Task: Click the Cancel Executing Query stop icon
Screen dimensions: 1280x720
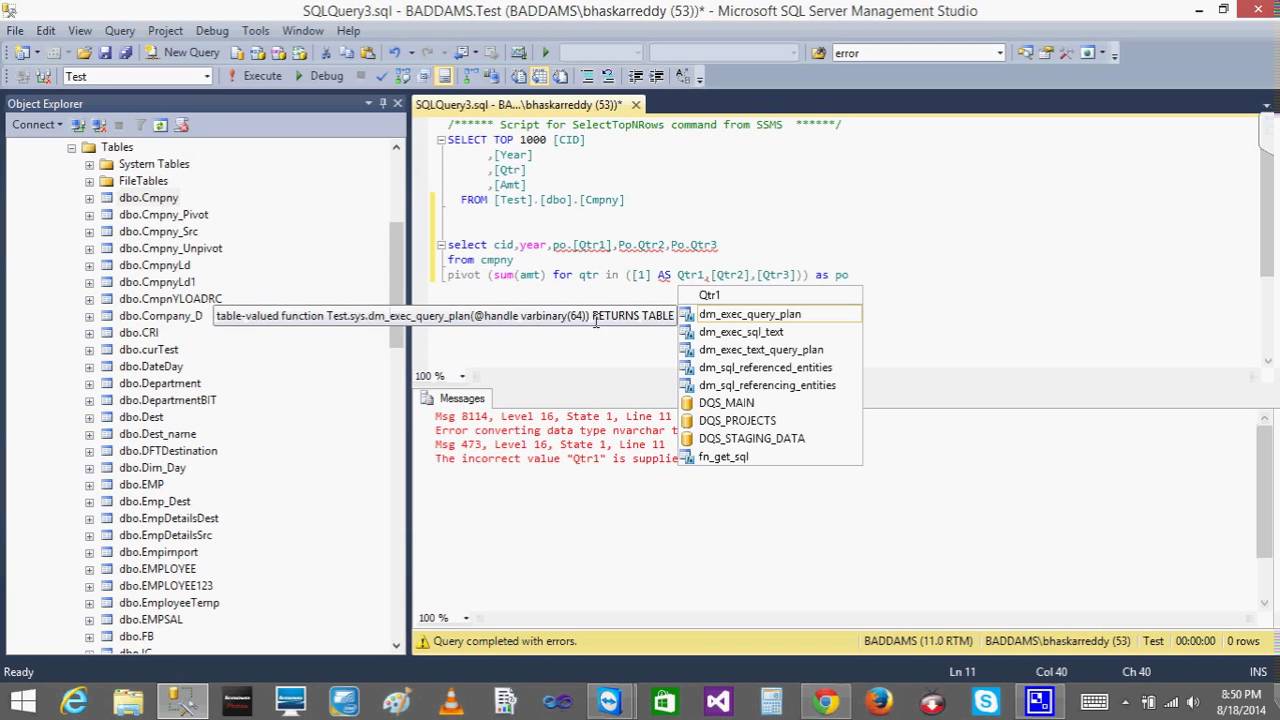Action: [361, 76]
